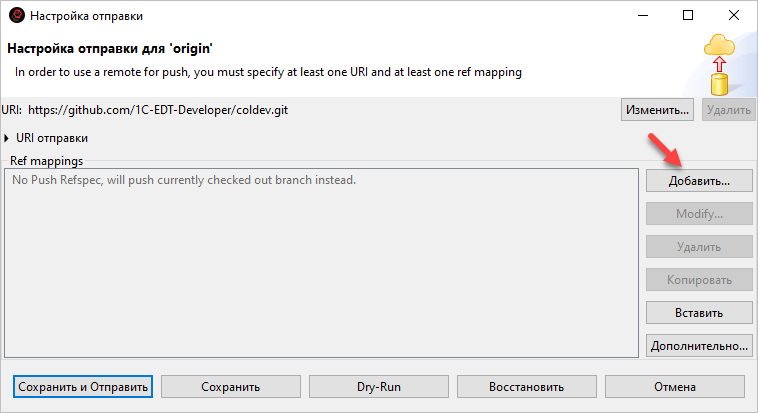Expand the URI отправки section
Screen dimensions: 758x413
(x=10, y=138)
